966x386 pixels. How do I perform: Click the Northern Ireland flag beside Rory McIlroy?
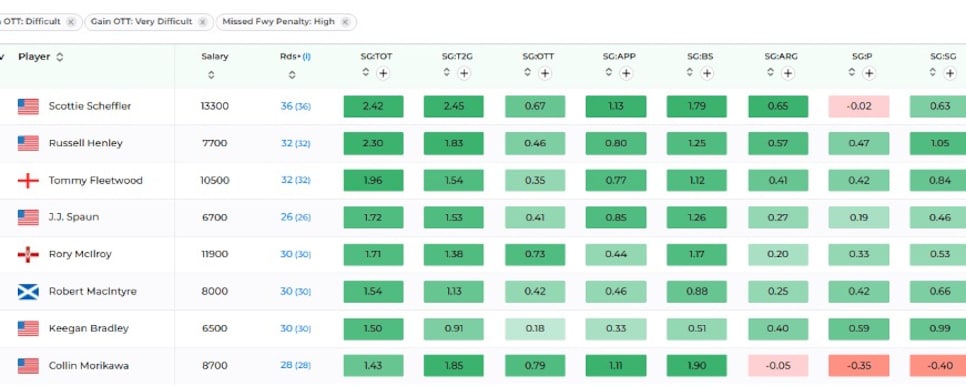coord(28,254)
